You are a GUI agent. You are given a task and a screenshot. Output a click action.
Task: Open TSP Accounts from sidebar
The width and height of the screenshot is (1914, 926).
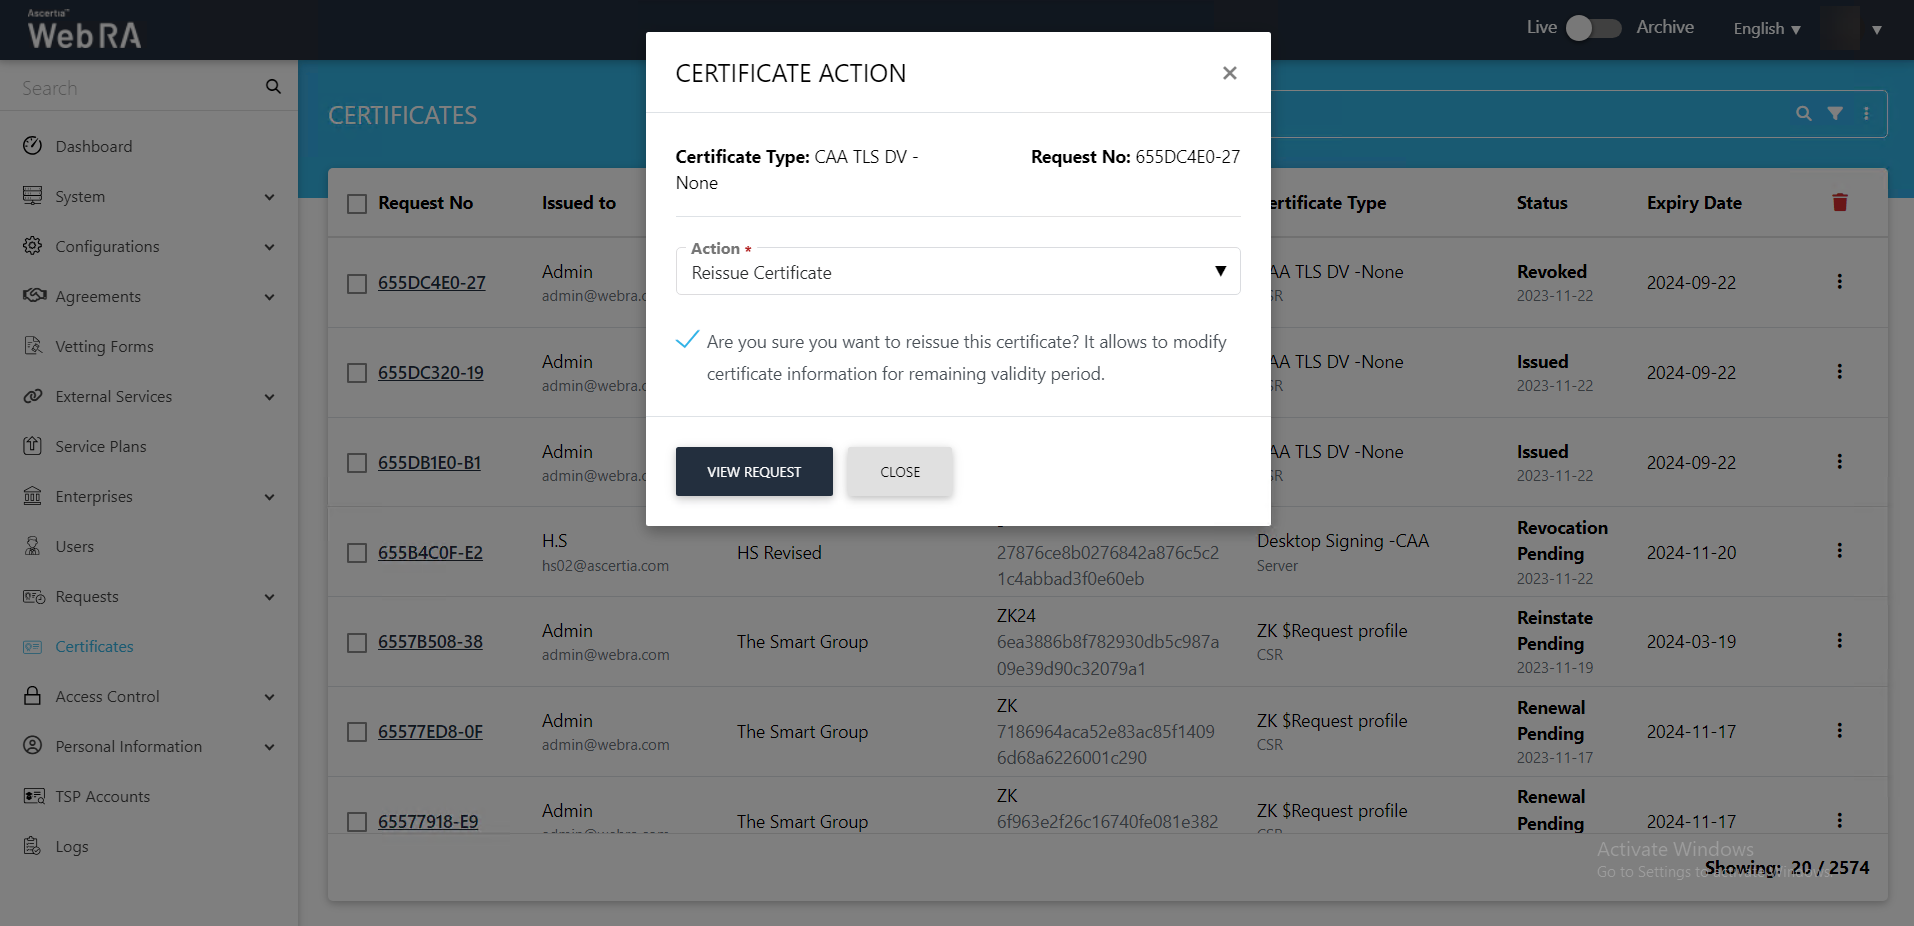click(x=102, y=797)
